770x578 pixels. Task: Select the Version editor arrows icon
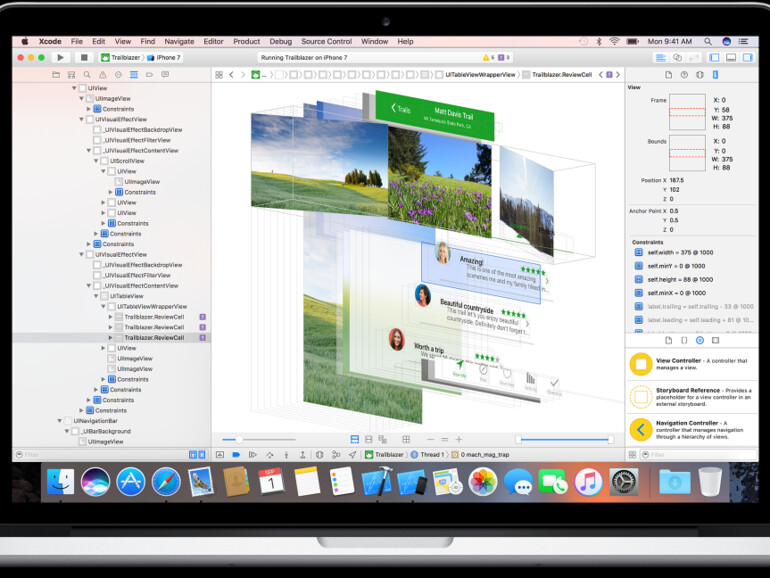point(693,58)
